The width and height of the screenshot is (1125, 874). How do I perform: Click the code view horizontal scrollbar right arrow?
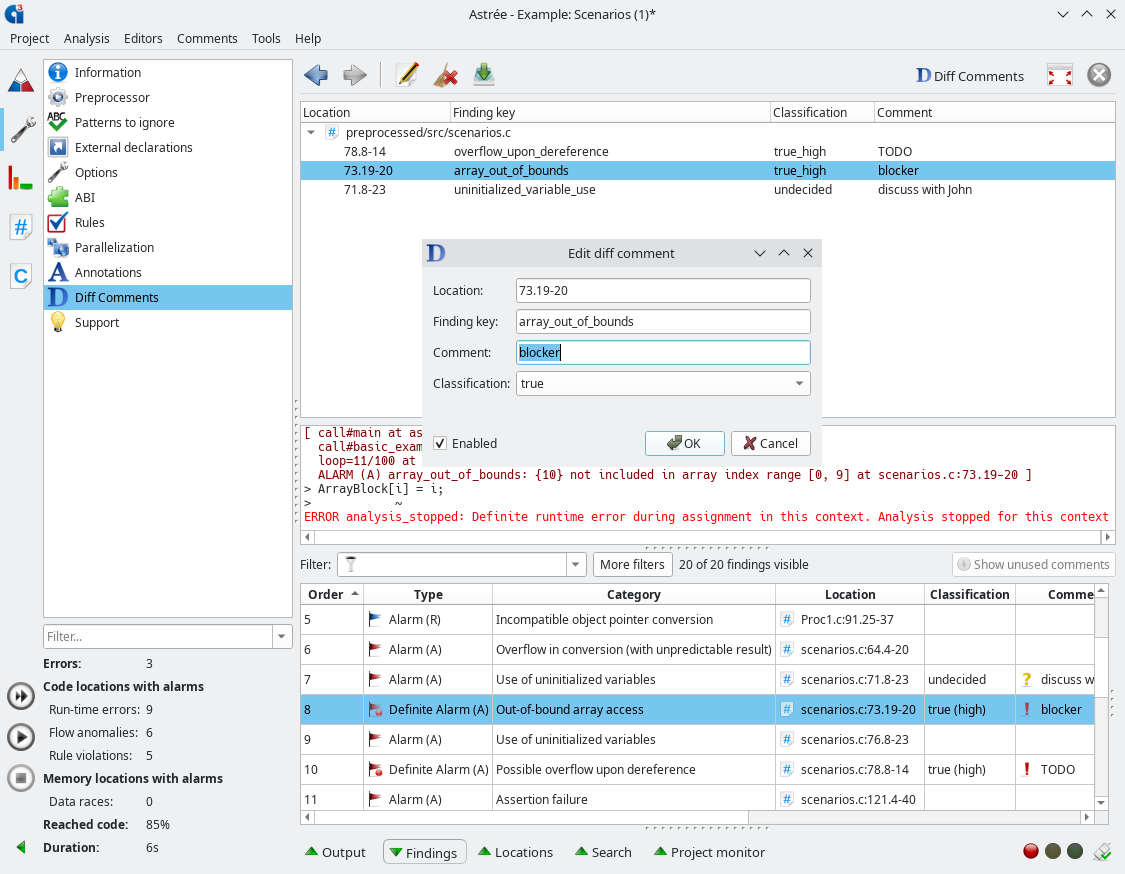click(x=1108, y=537)
